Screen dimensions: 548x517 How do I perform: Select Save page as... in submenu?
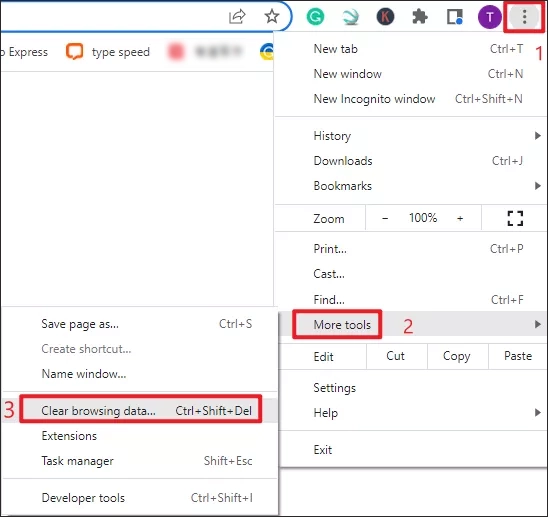[x=140, y=324]
